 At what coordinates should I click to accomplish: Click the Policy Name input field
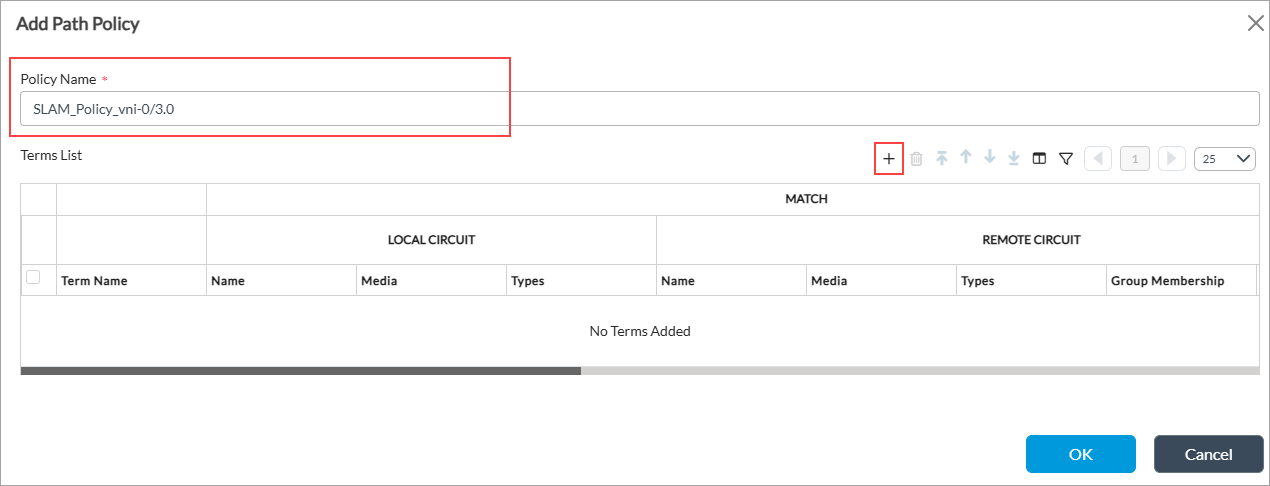click(638, 109)
